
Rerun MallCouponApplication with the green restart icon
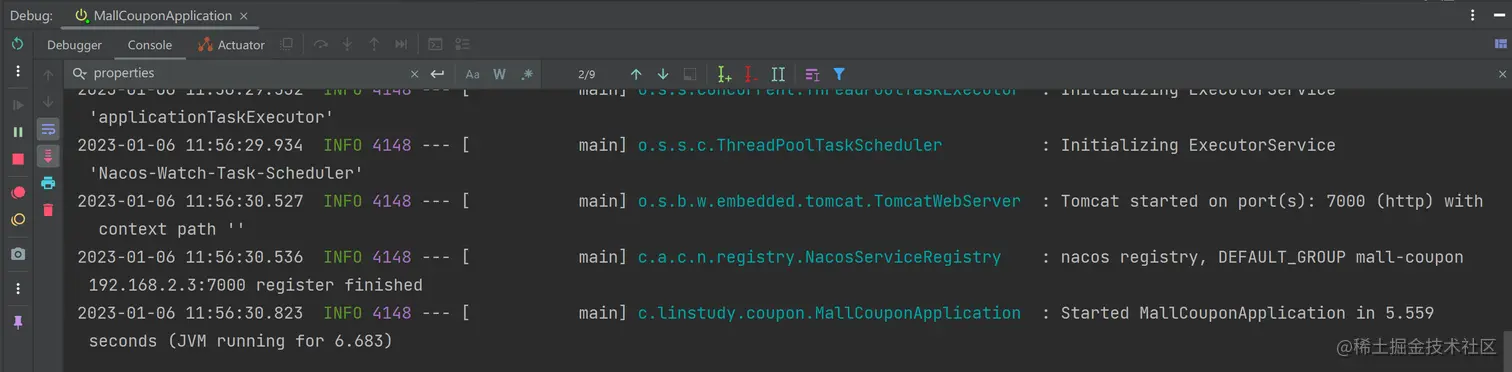[x=17, y=44]
